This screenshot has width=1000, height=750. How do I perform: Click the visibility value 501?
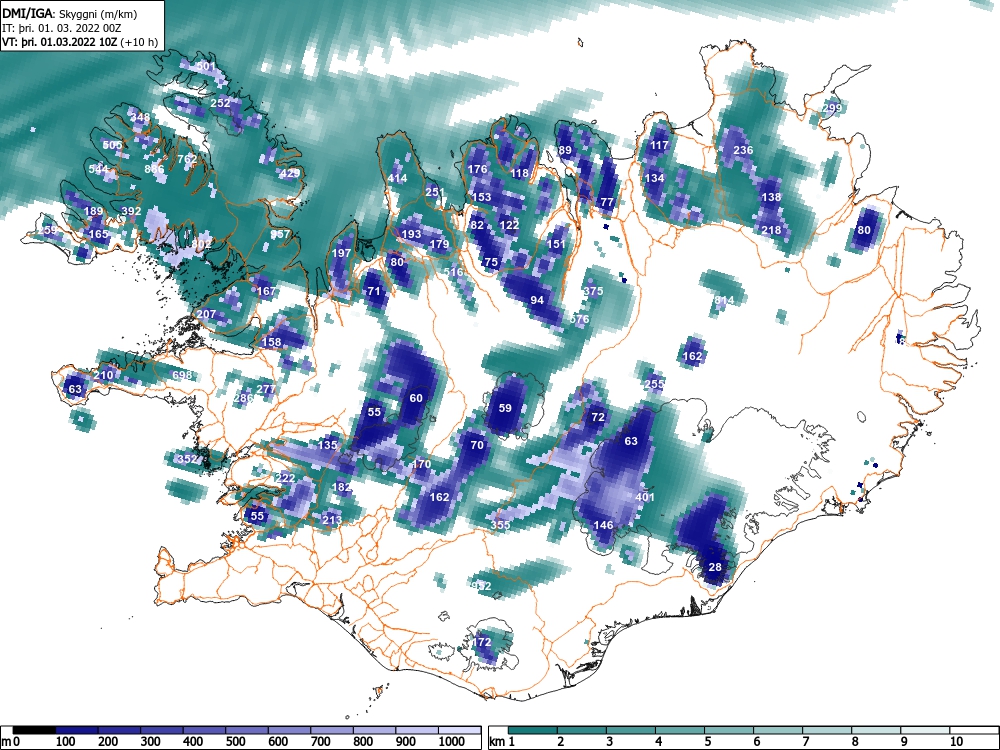tap(206, 66)
